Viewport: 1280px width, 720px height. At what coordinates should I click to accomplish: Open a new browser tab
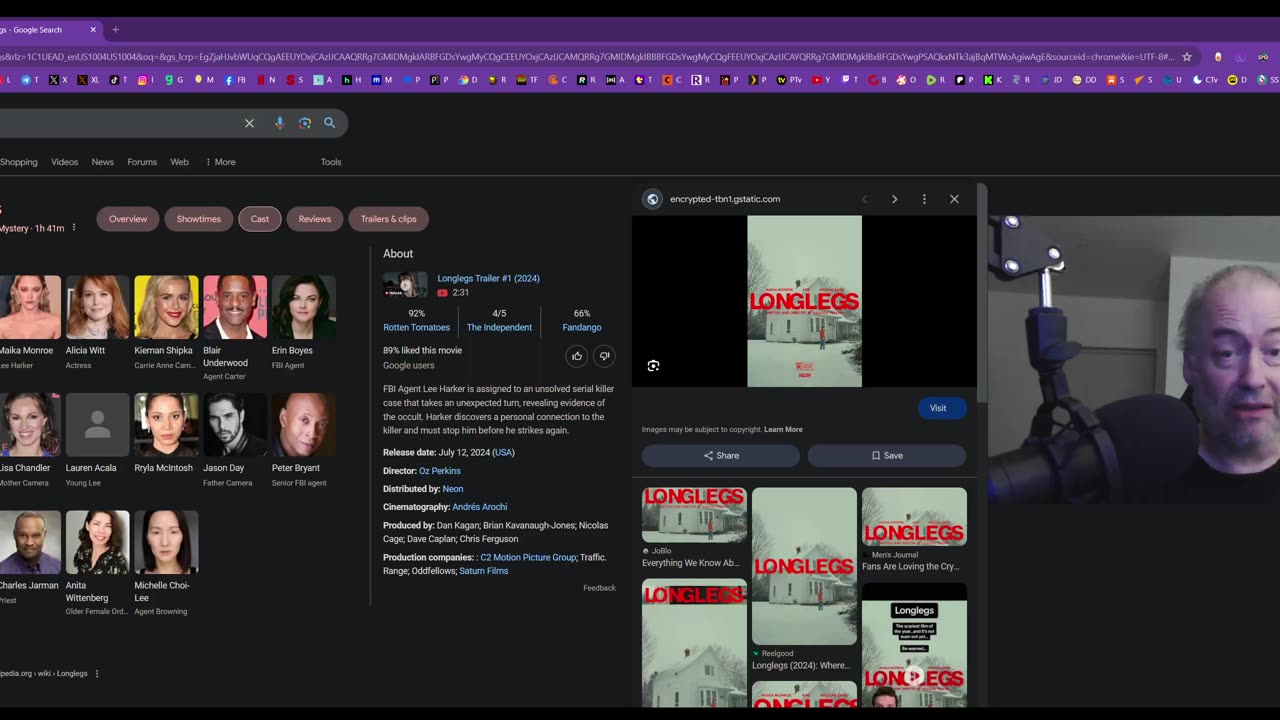pos(115,30)
